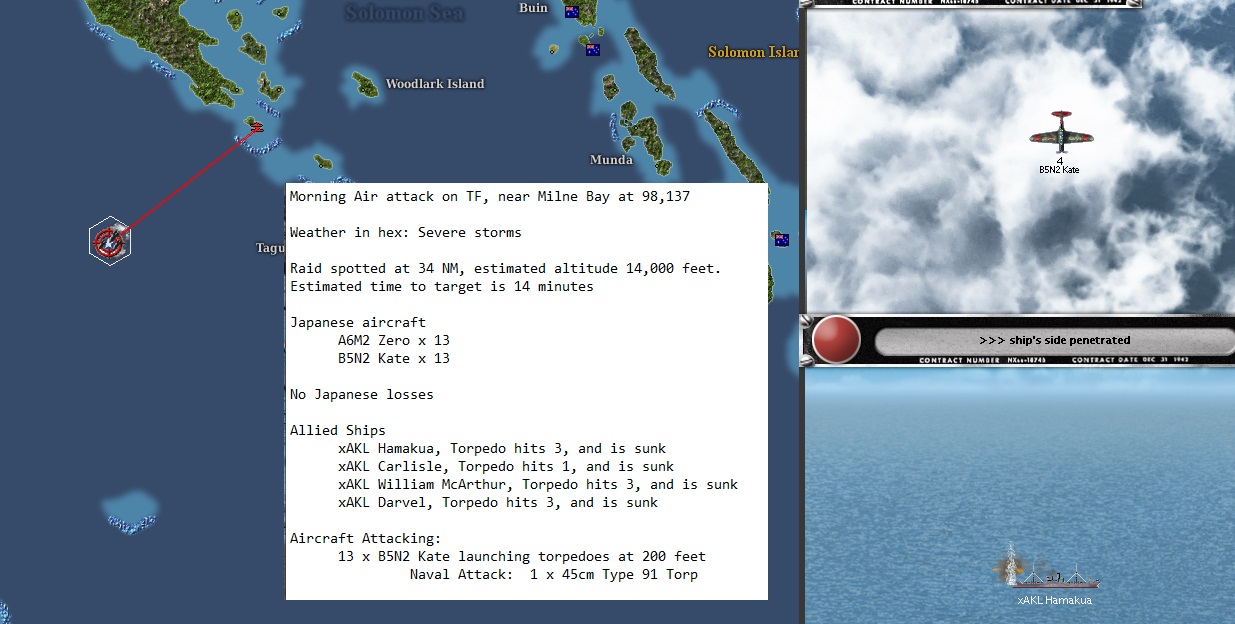
Task: Select the red air raid marker near Milne Bay
Action: pyautogui.click(x=256, y=127)
